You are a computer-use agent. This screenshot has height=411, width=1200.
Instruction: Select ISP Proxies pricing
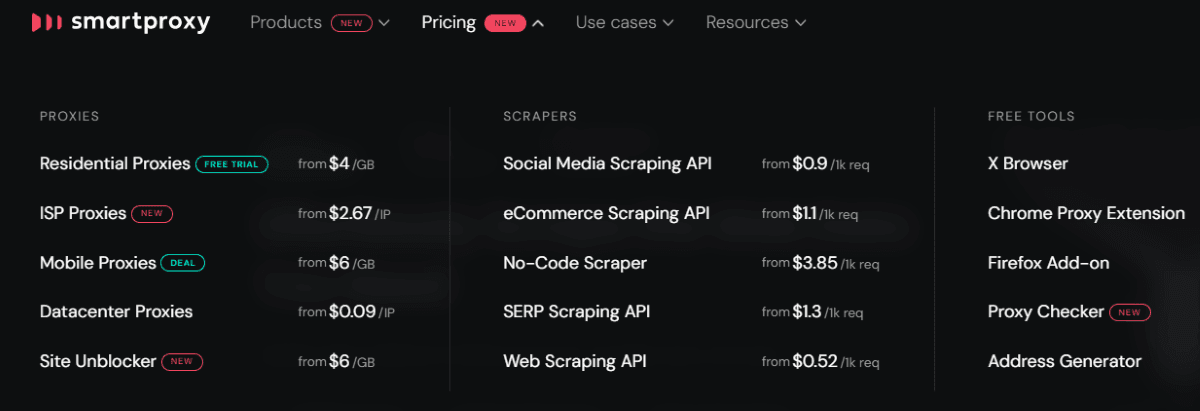[83, 213]
